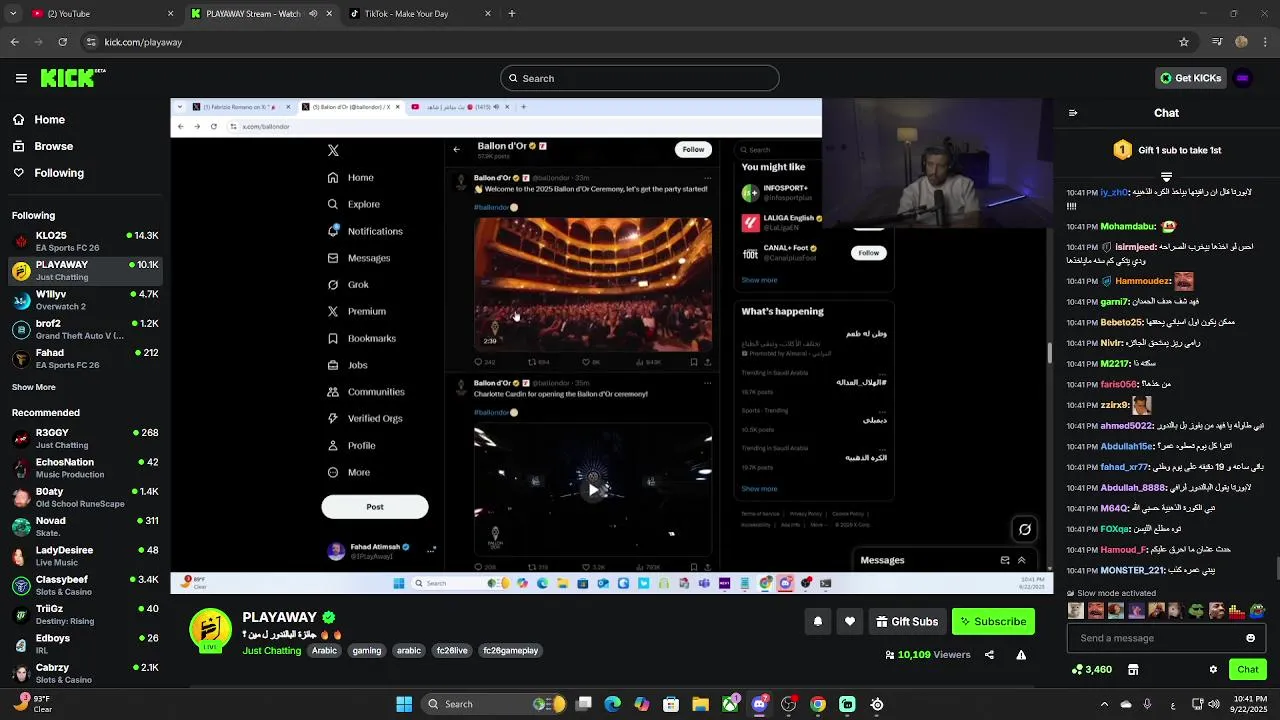This screenshot has width=1280, height=720.
Task: Open EchoesNation in Recommended list
Action: pyautogui.click(x=85, y=468)
